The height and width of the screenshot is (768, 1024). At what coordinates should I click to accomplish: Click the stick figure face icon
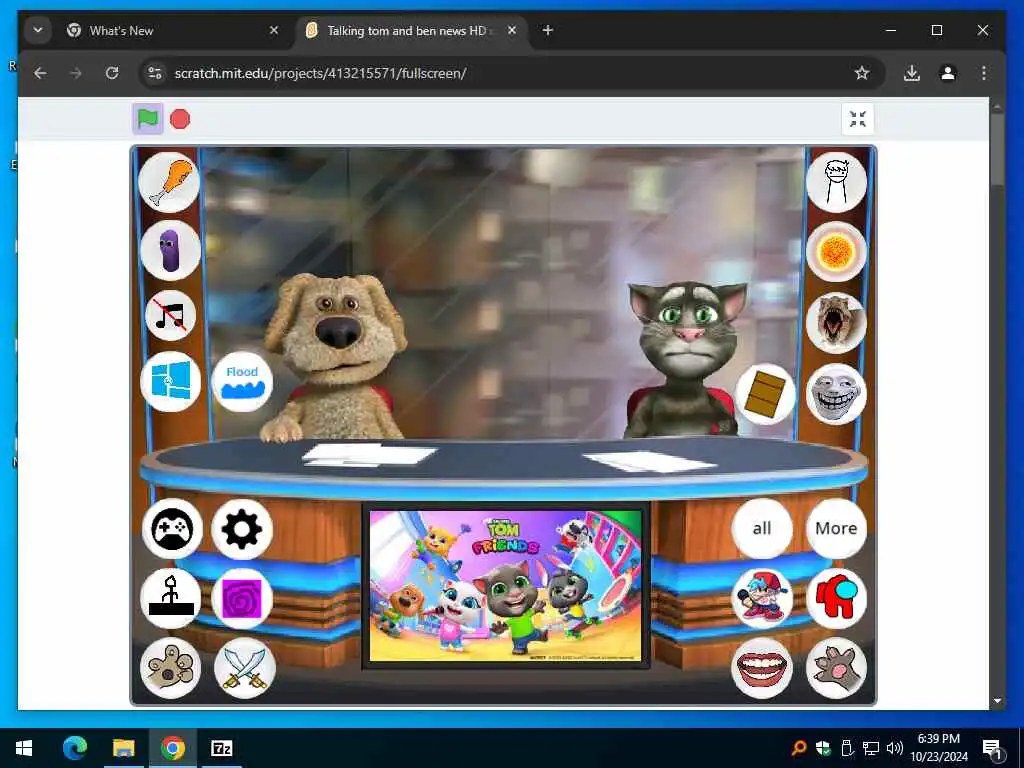click(837, 182)
